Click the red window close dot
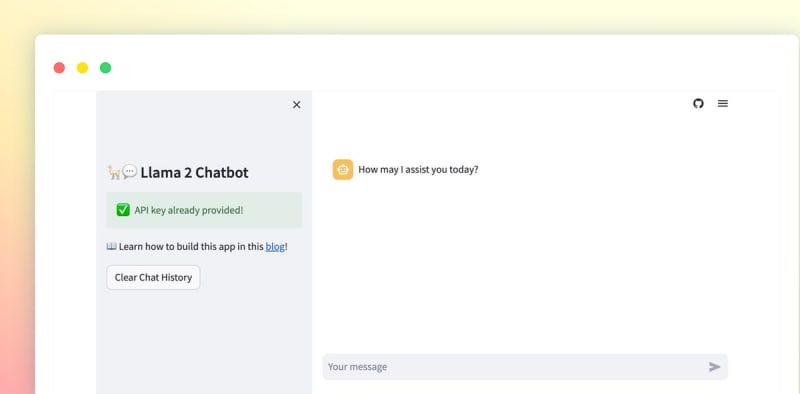 click(x=59, y=68)
